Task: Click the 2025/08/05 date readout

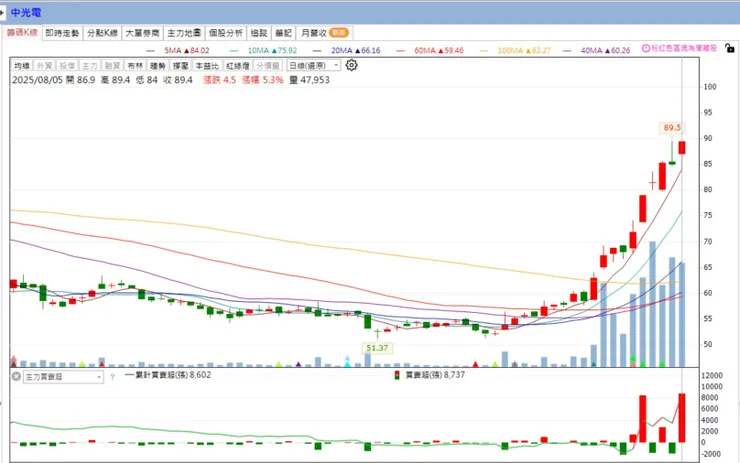Action: (37, 80)
